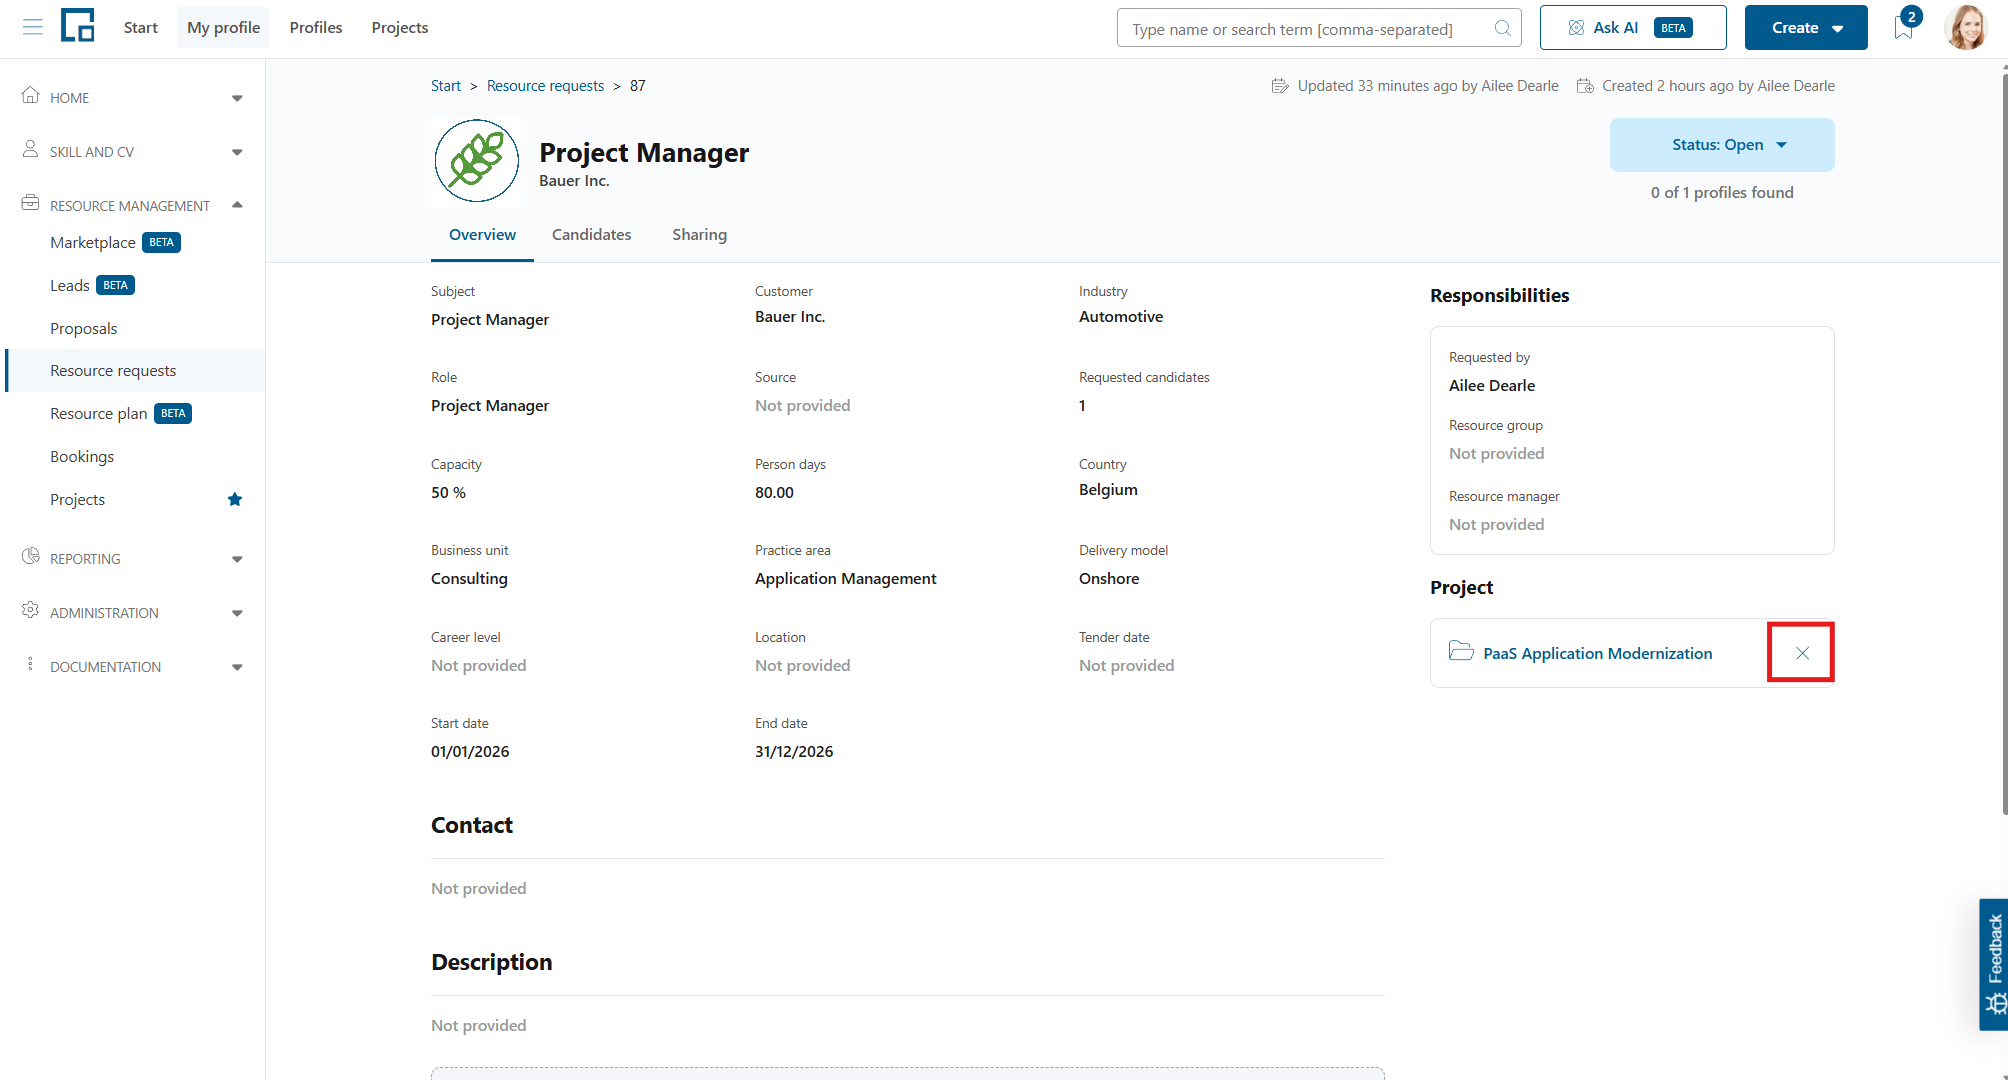
Task: Open the bookmarks icon with badge 2
Action: coord(1904,27)
